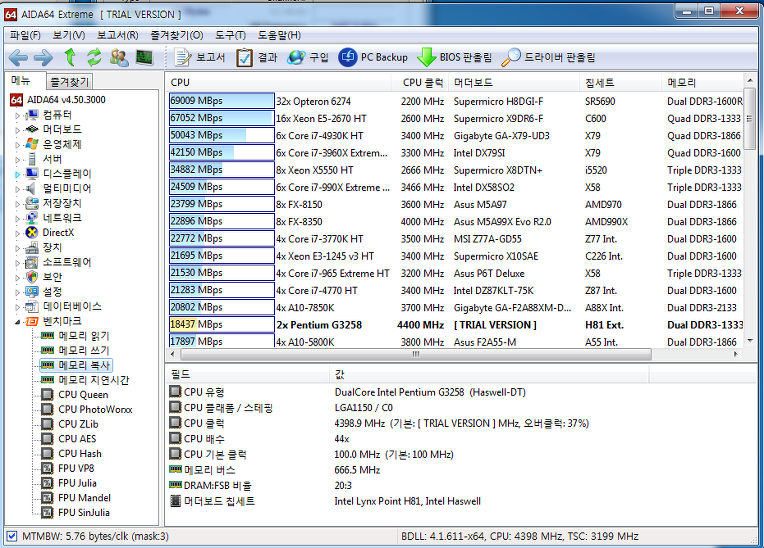The image size is (764, 548).
Task: Select the 보안 shield icon in tree
Action: [32, 277]
